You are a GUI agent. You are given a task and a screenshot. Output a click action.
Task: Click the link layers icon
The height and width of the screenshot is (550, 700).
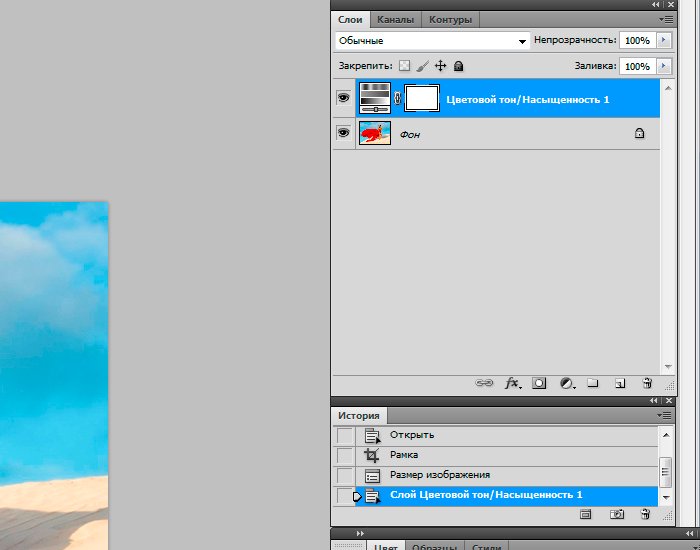click(484, 383)
